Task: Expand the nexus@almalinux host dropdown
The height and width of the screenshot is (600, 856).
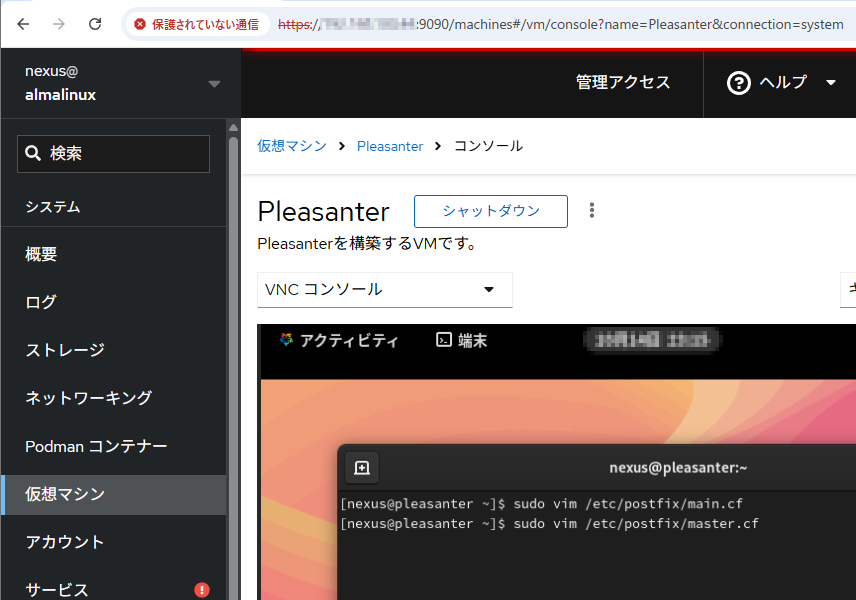Action: click(x=214, y=84)
